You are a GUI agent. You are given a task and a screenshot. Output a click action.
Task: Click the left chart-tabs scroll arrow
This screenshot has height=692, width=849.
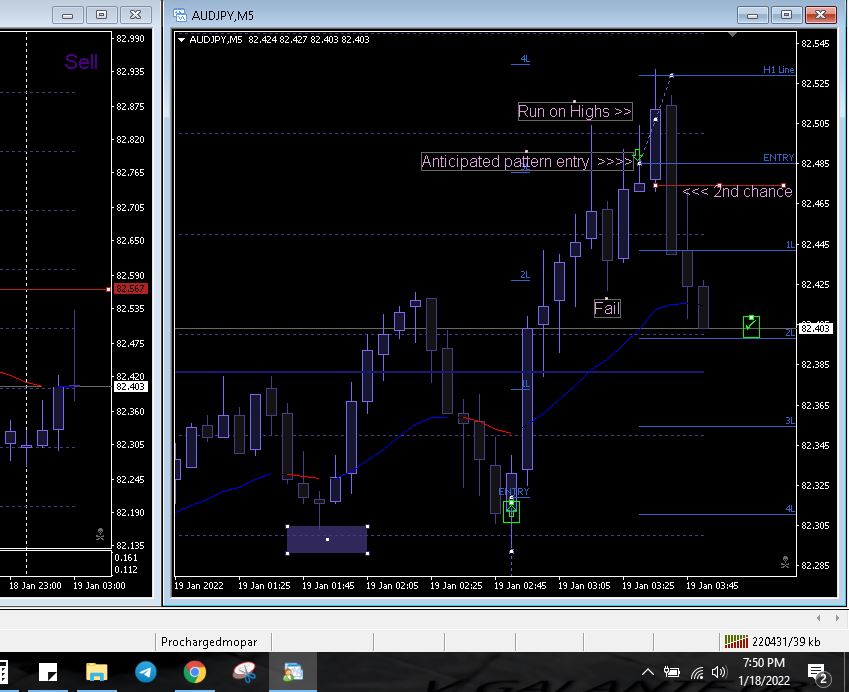click(819, 618)
